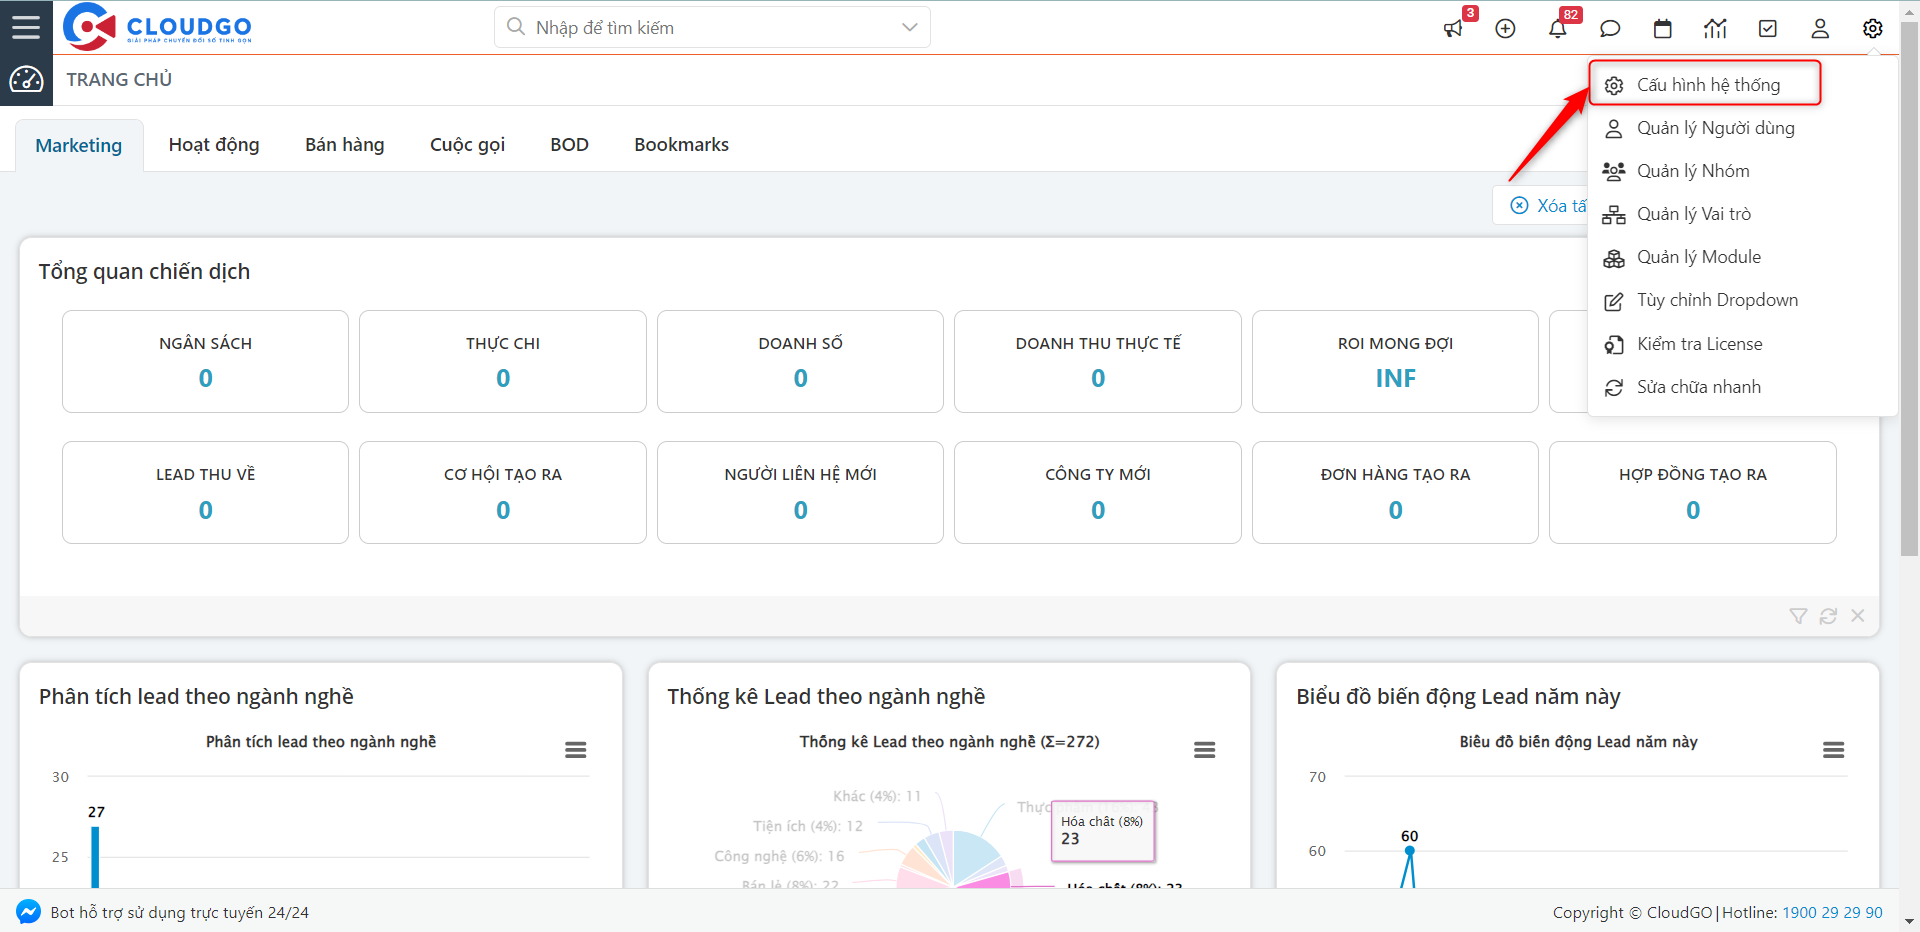Open the hamburger main menu
This screenshot has height=932, width=1920.
pos(26,27)
